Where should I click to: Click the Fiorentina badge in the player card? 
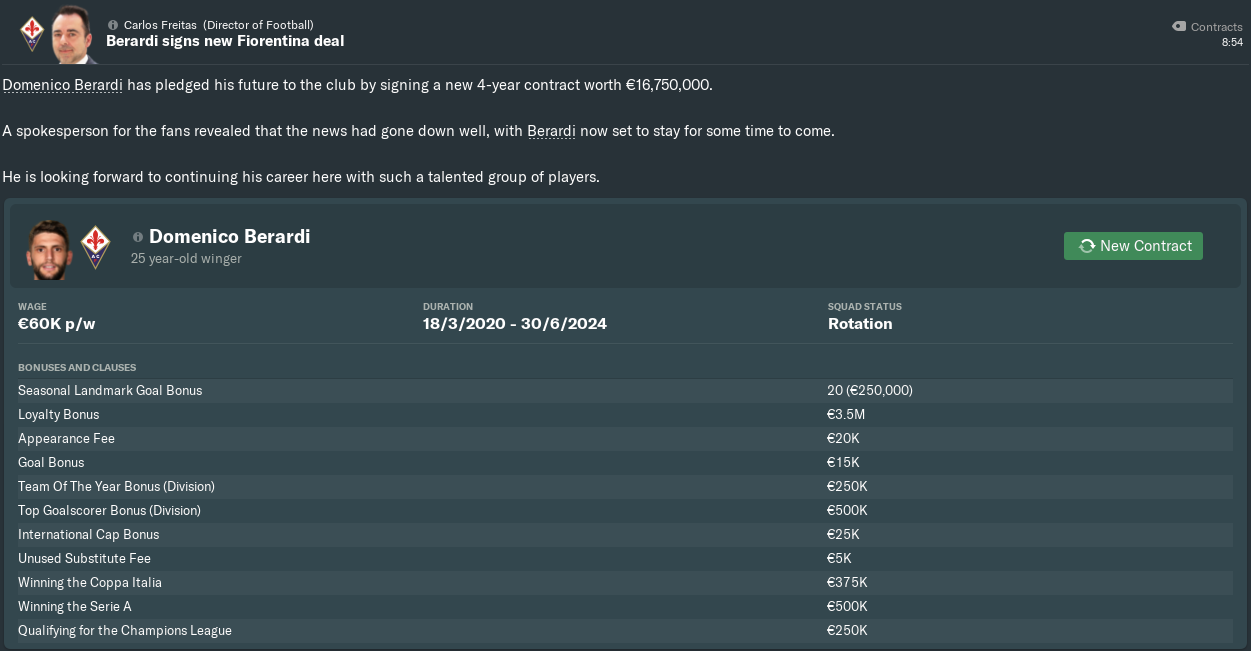tap(95, 246)
